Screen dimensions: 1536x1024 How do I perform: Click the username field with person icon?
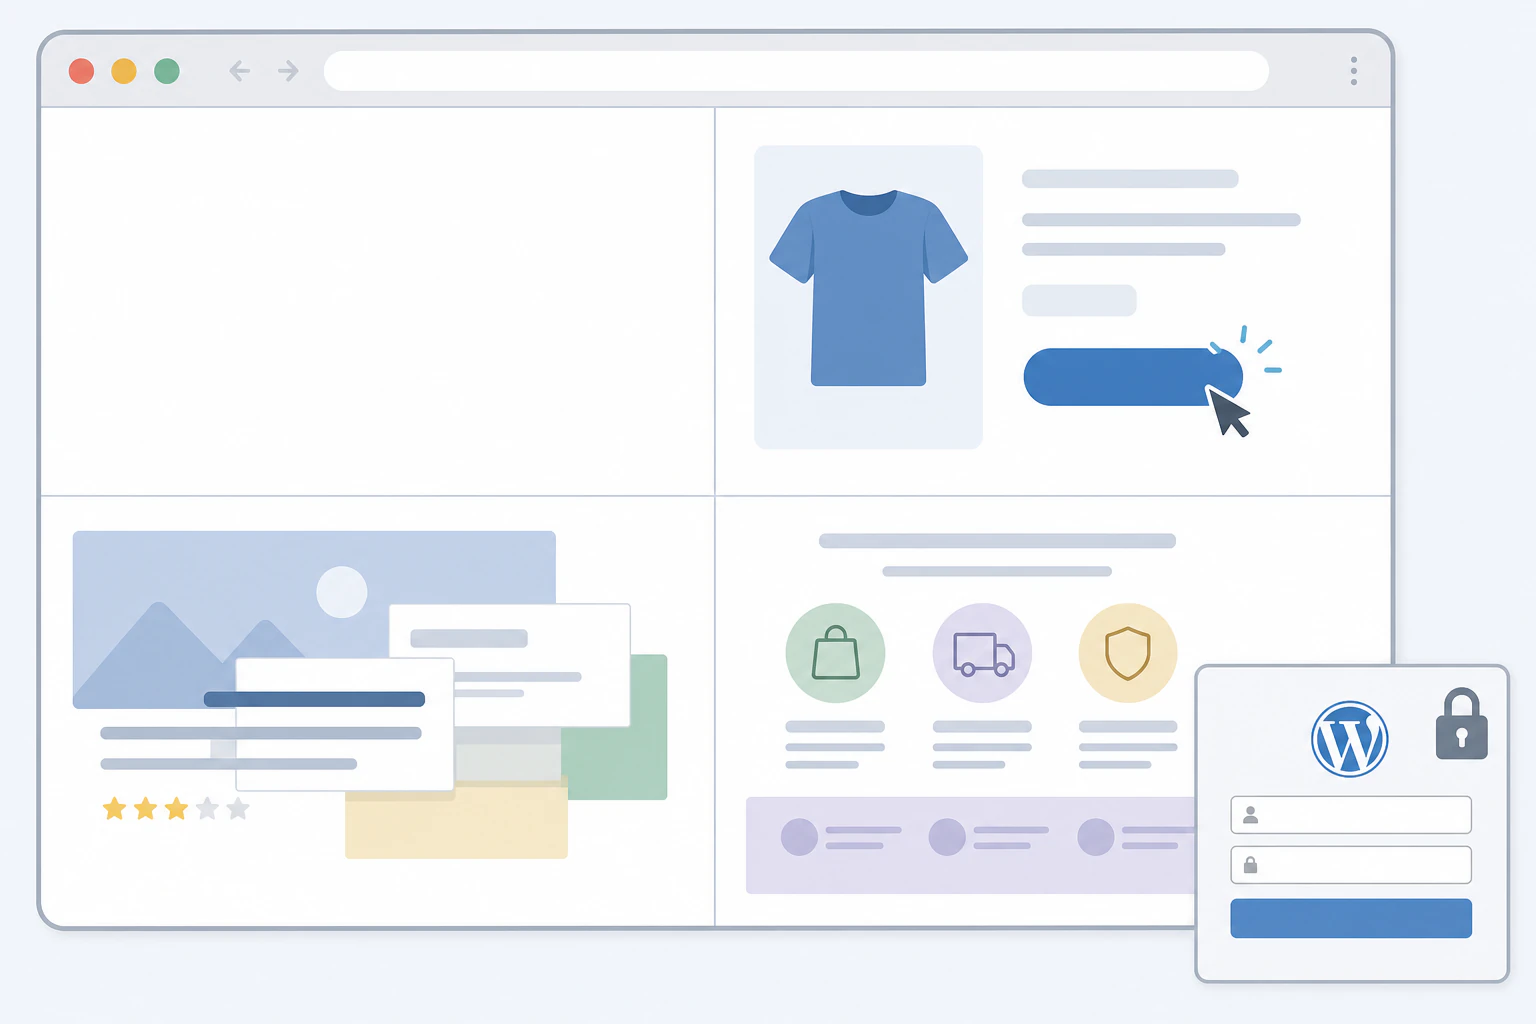[x=1351, y=815]
